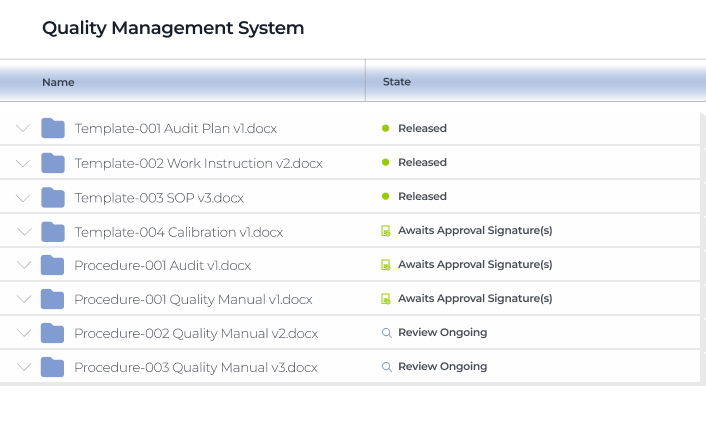
Task: Click the approval signature icon for Template-004 Calibration
Action: pyautogui.click(x=385, y=231)
